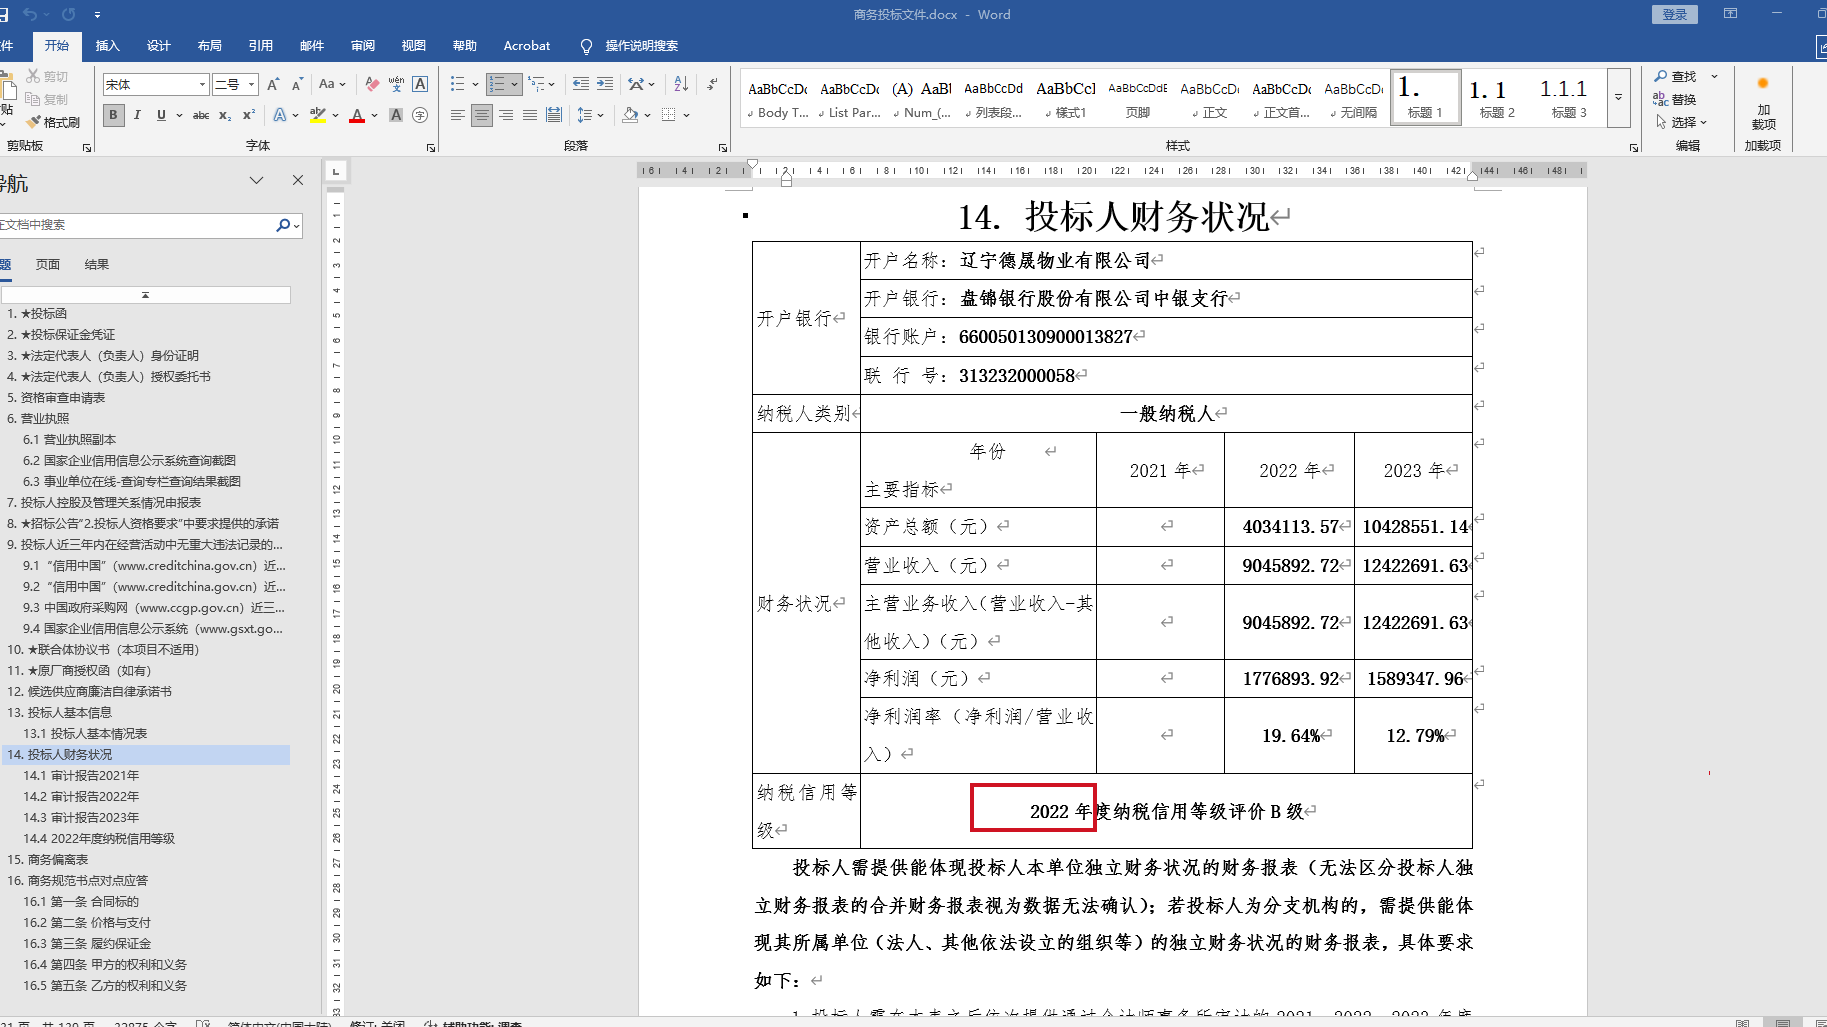
Task: Clear all formatting with eraser icon
Action: click(x=372, y=84)
